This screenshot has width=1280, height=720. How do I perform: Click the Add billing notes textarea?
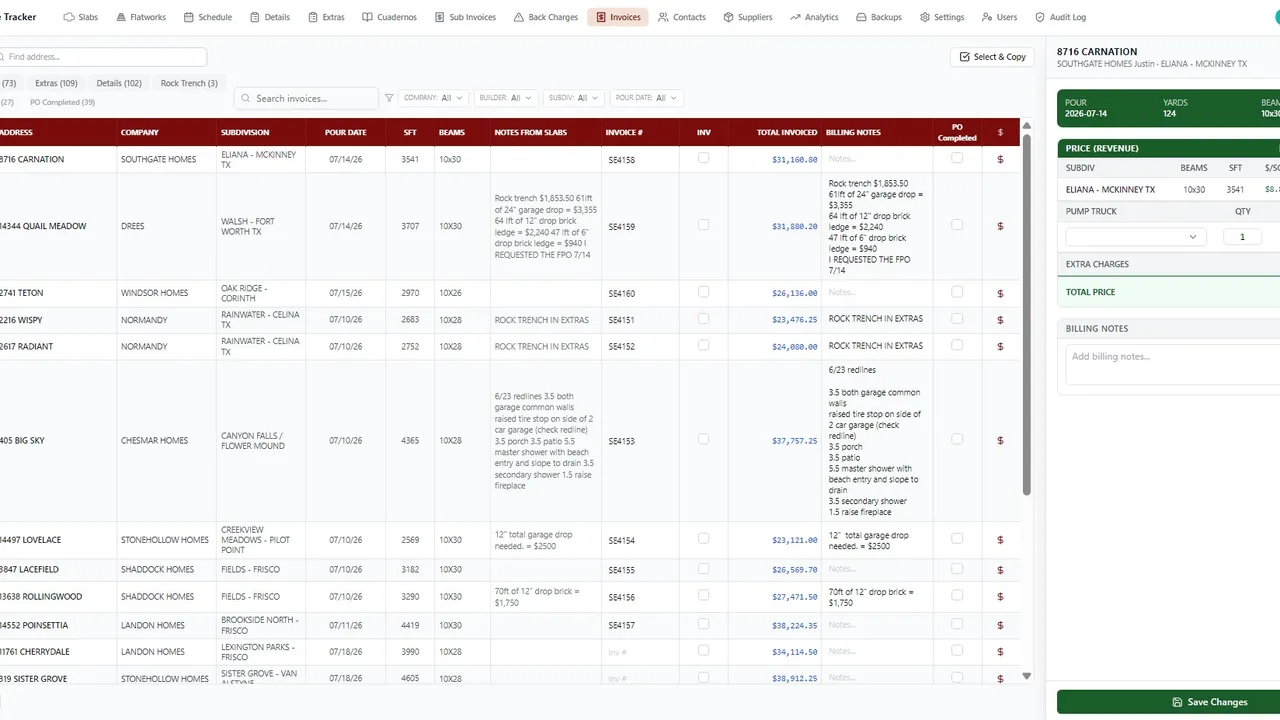(x=1173, y=364)
